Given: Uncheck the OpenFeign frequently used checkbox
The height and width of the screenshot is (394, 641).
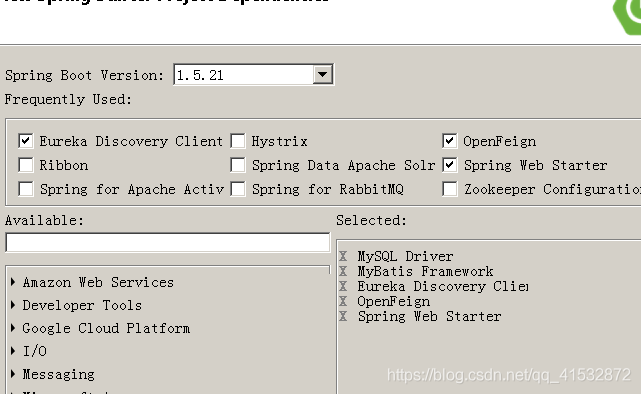Looking at the screenshot, I should [x=450, y=141].
